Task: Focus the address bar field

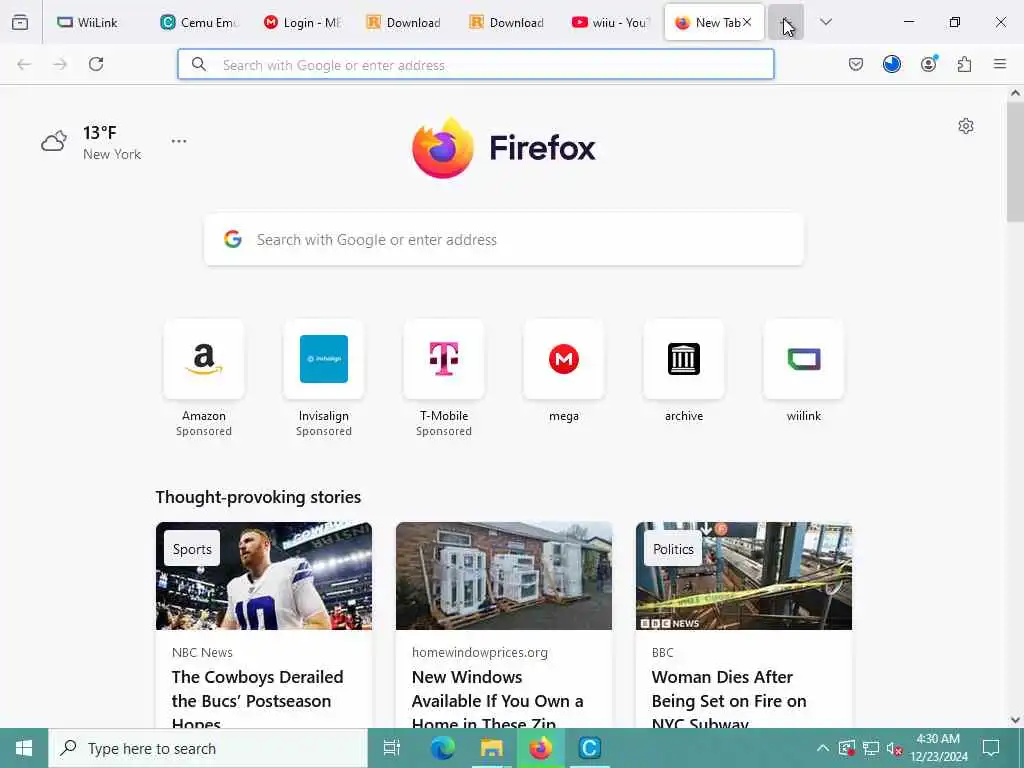Action: click(x=476, y=64)
